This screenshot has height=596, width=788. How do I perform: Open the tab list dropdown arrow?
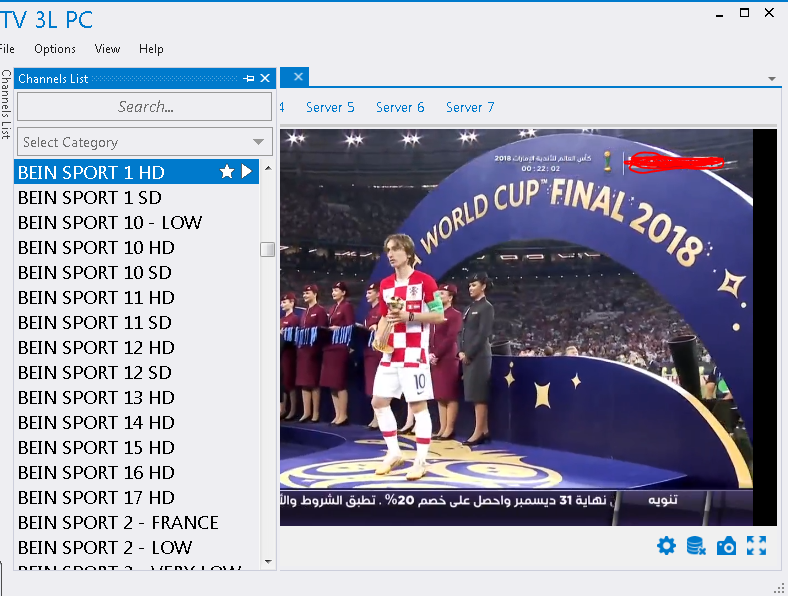771,79
